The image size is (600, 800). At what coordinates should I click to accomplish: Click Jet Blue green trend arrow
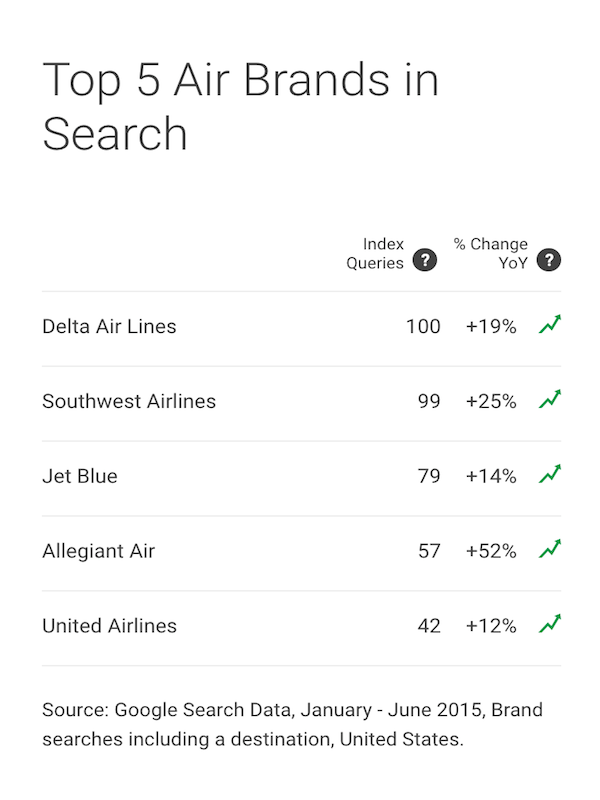tap(550, 474)
